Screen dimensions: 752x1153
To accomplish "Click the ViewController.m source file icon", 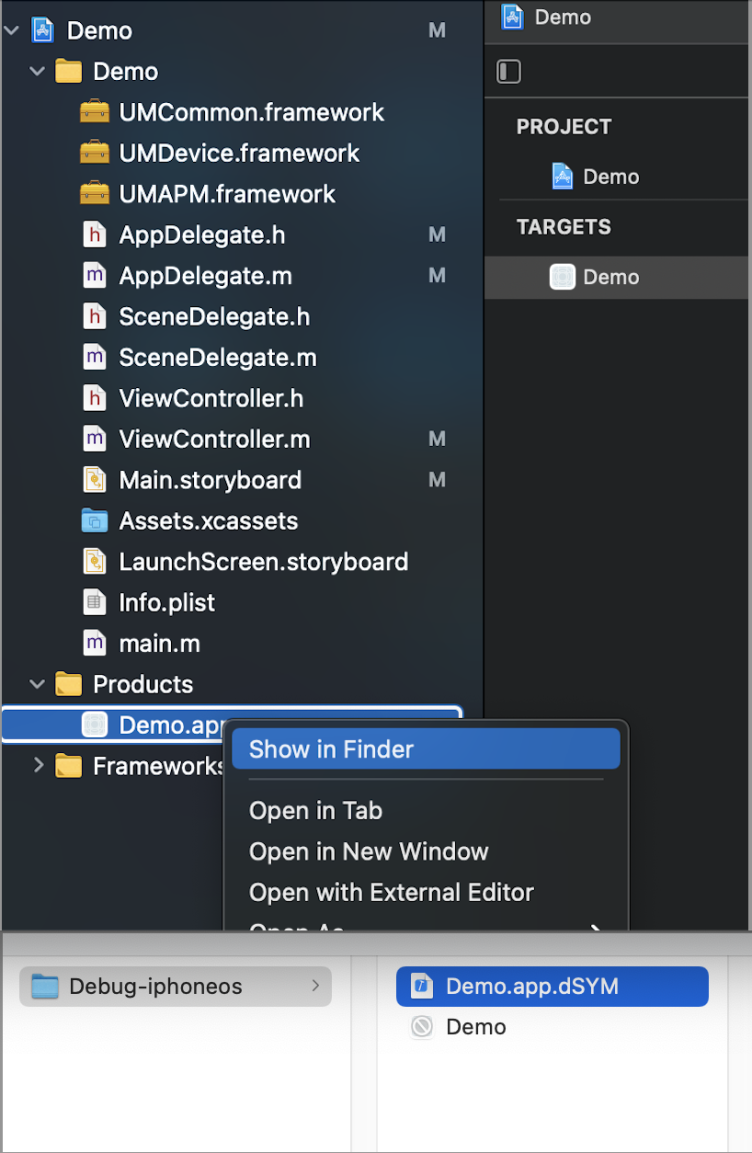I will (x=94, y=439).
